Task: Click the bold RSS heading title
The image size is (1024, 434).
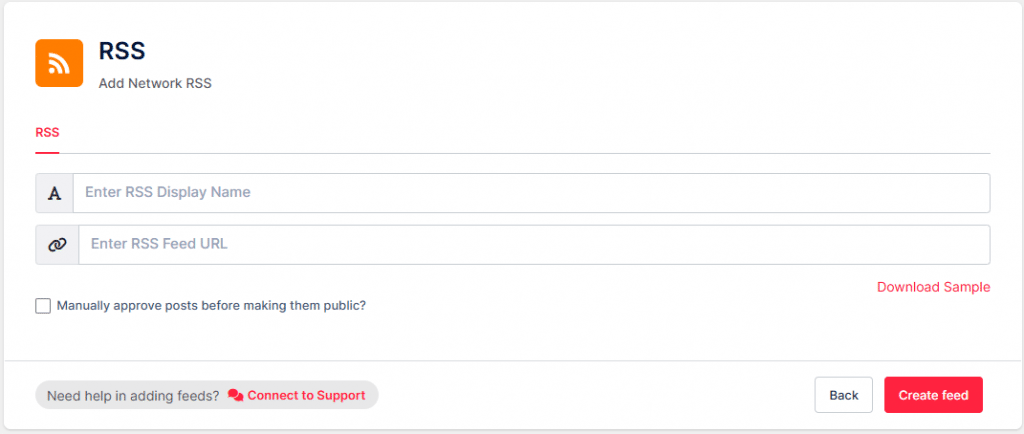Action: click(122, 52)
